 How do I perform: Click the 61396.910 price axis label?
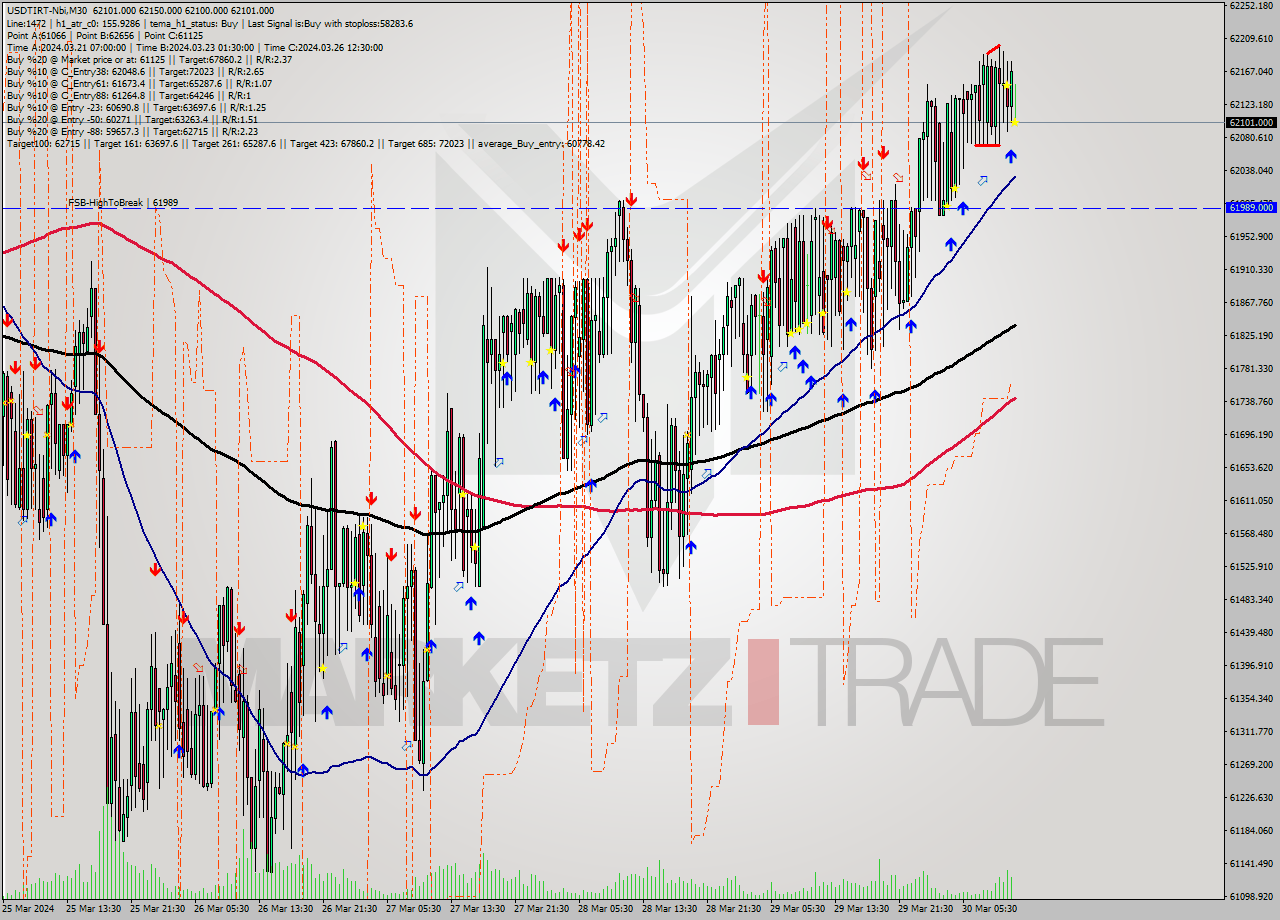click(x=1251, y=665)
